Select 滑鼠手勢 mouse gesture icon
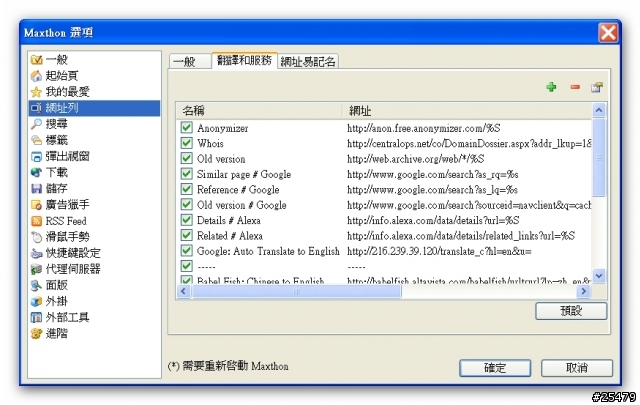This screenshot has height=405, width=640. click(36, 237)
